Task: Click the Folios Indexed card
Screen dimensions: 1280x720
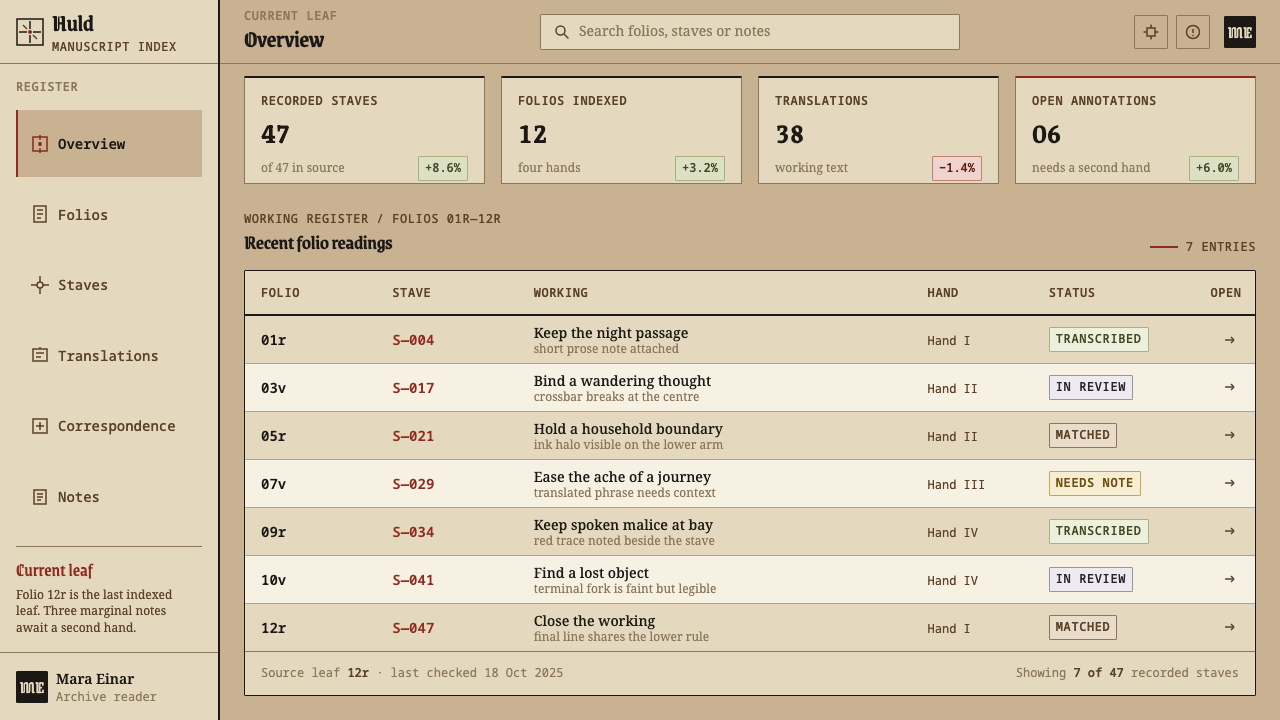Action: (621, 130)
